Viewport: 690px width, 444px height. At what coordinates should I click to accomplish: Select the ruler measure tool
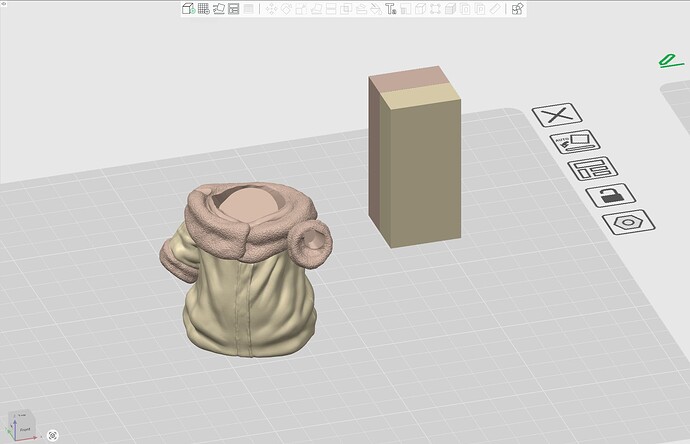pyautogui.click(x=495, y=8)
